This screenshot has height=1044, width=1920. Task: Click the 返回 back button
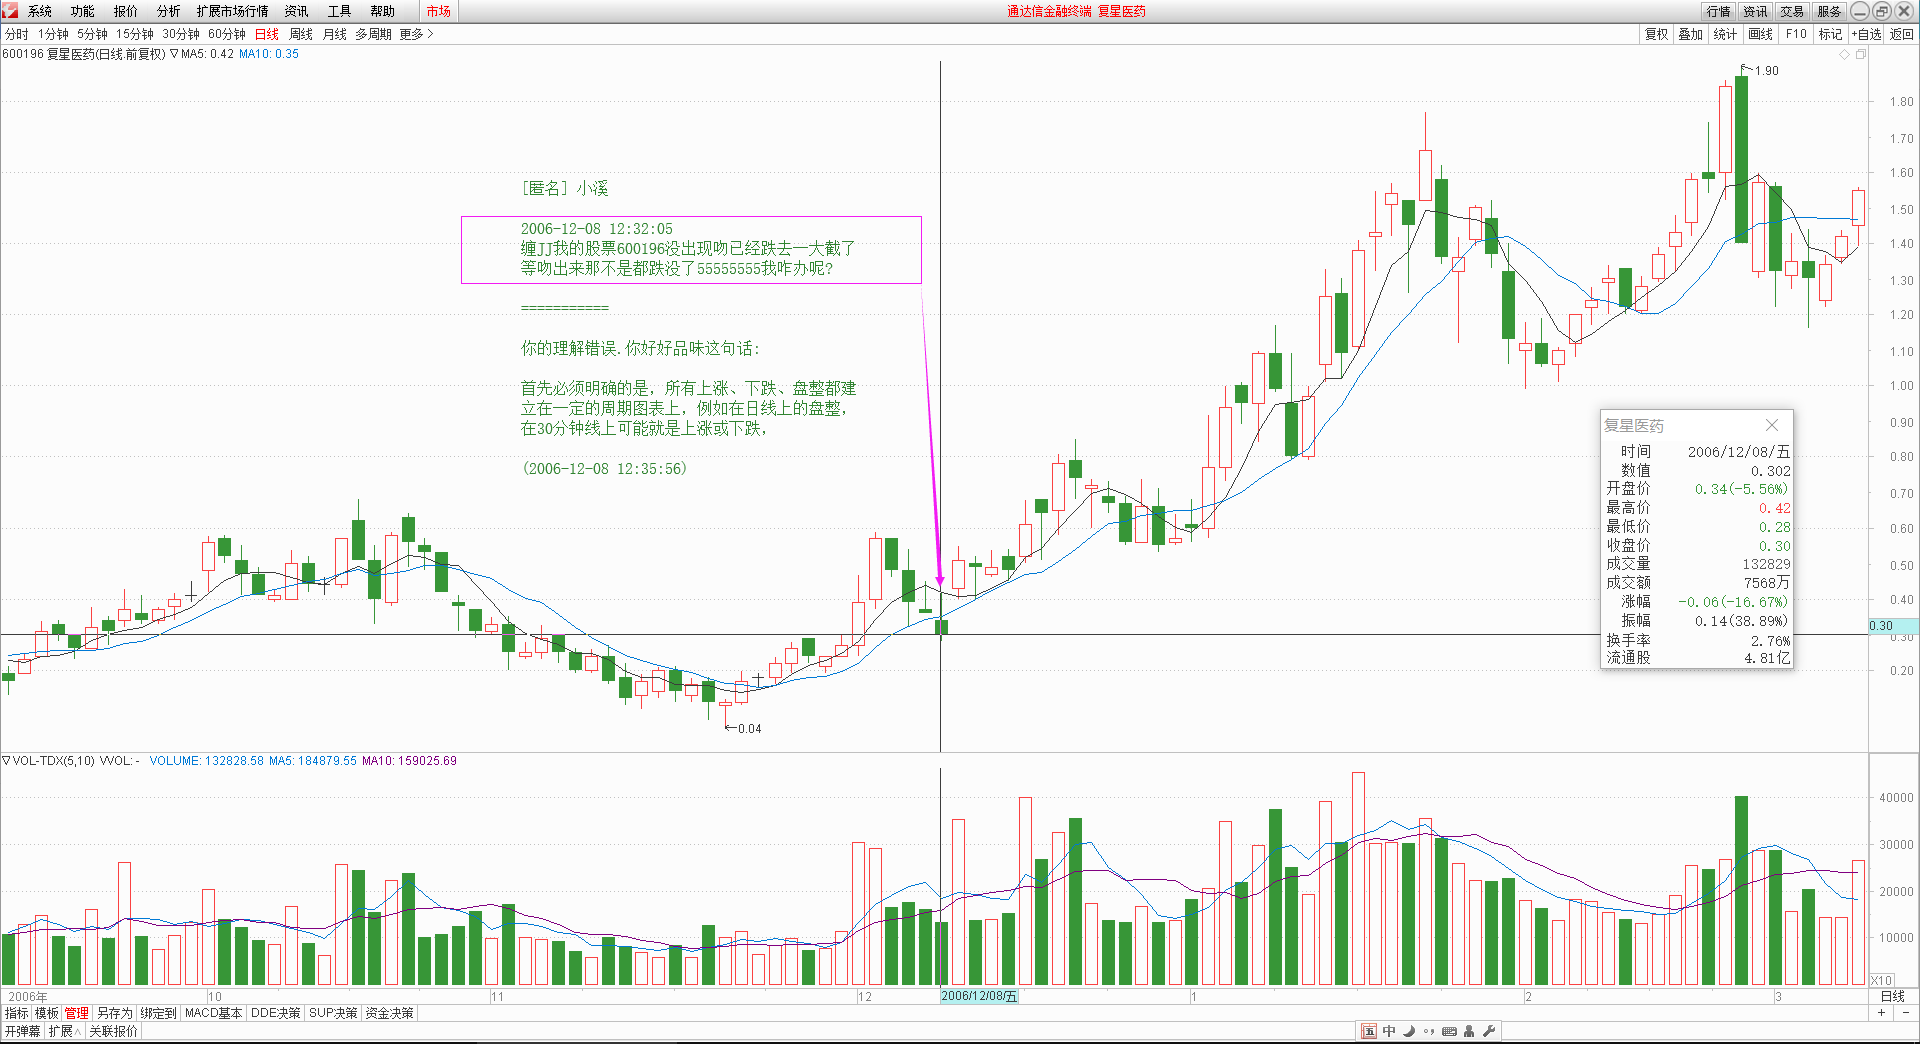click(1902, 34)
